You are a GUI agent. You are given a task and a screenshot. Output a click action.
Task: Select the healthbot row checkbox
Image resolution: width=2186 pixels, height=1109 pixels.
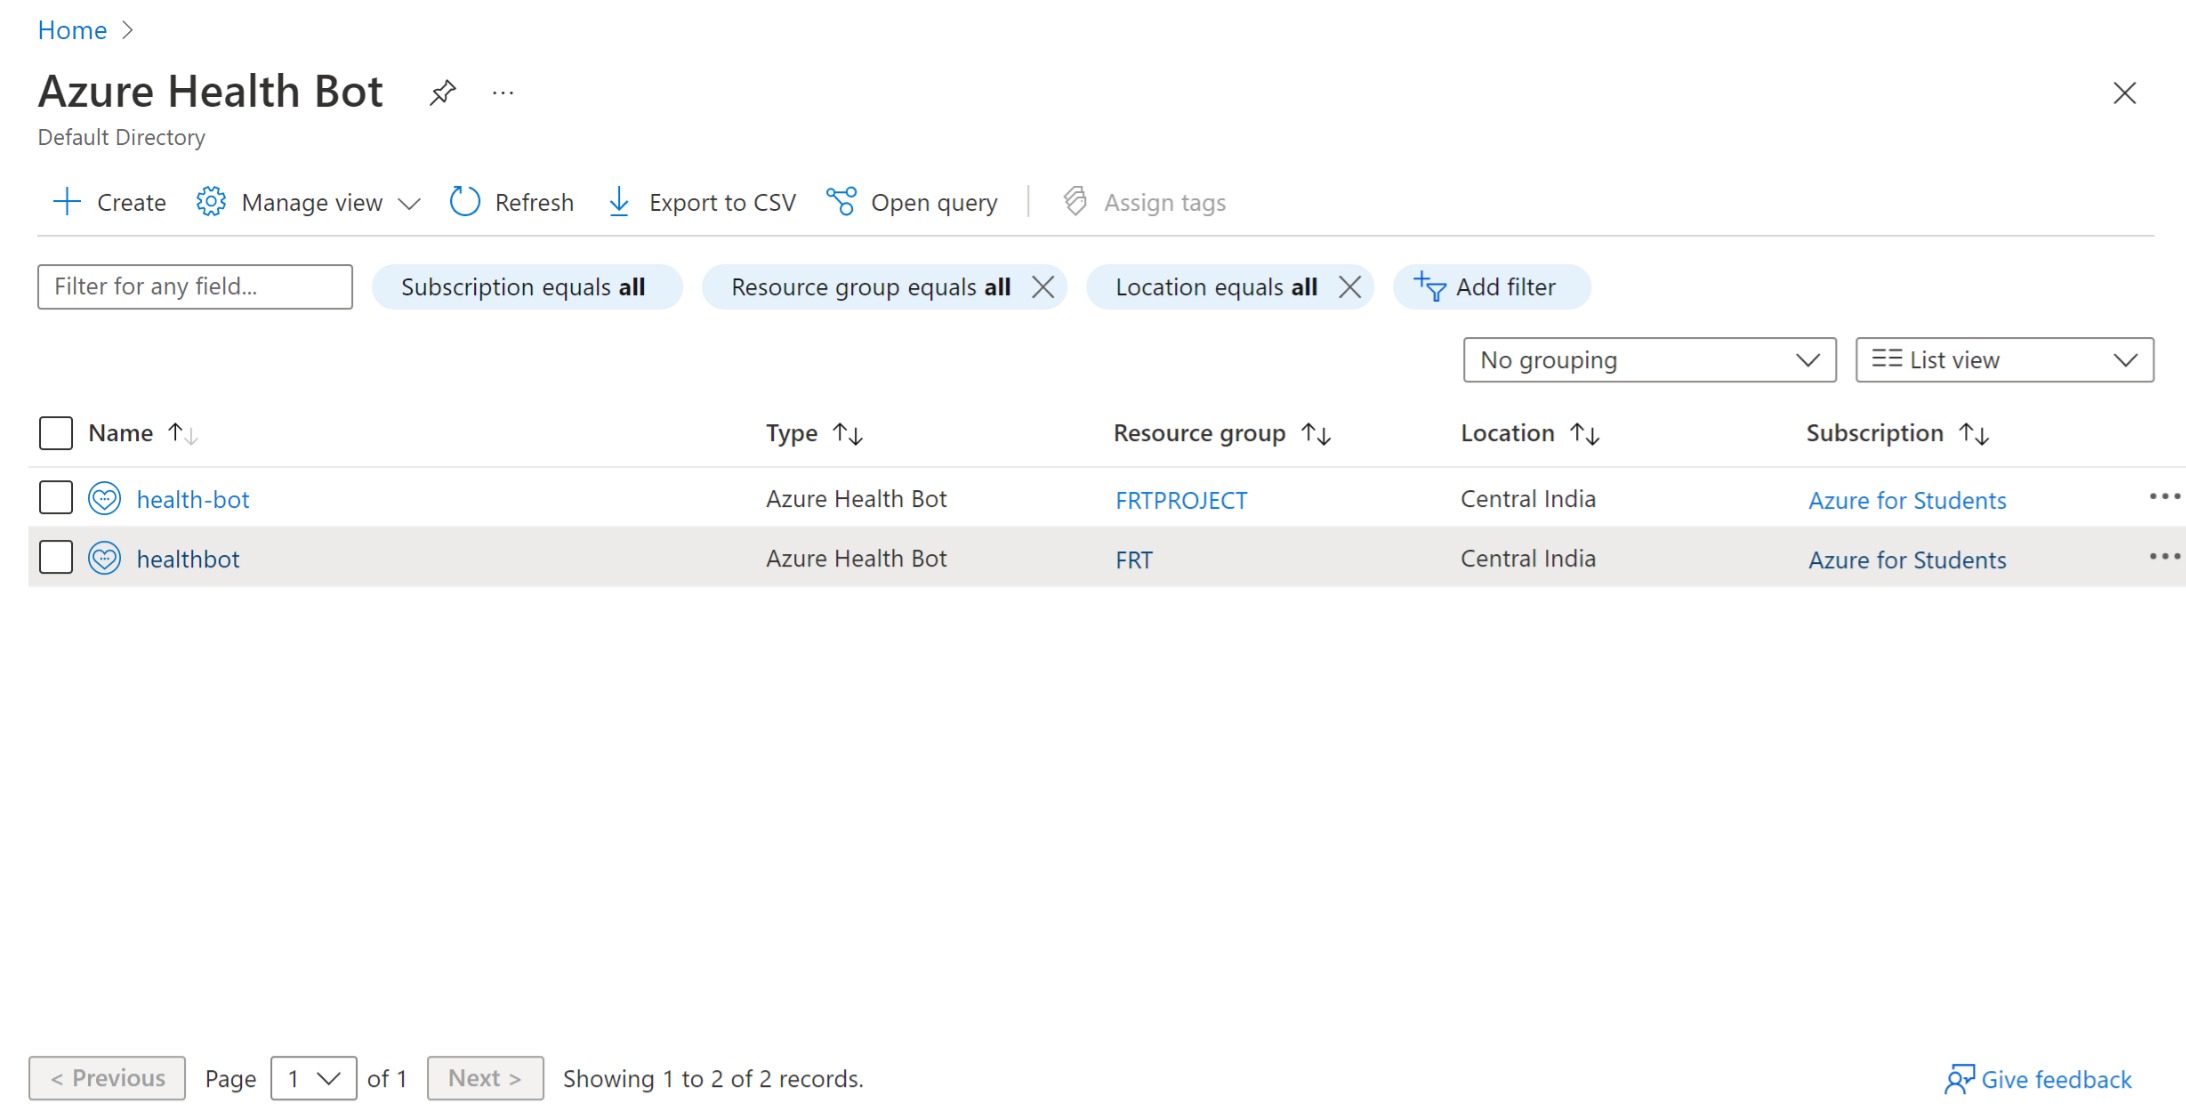pos(56,557)
